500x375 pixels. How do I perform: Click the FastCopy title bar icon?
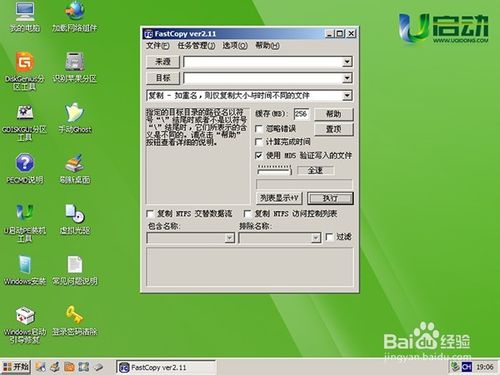click(148, 34)
